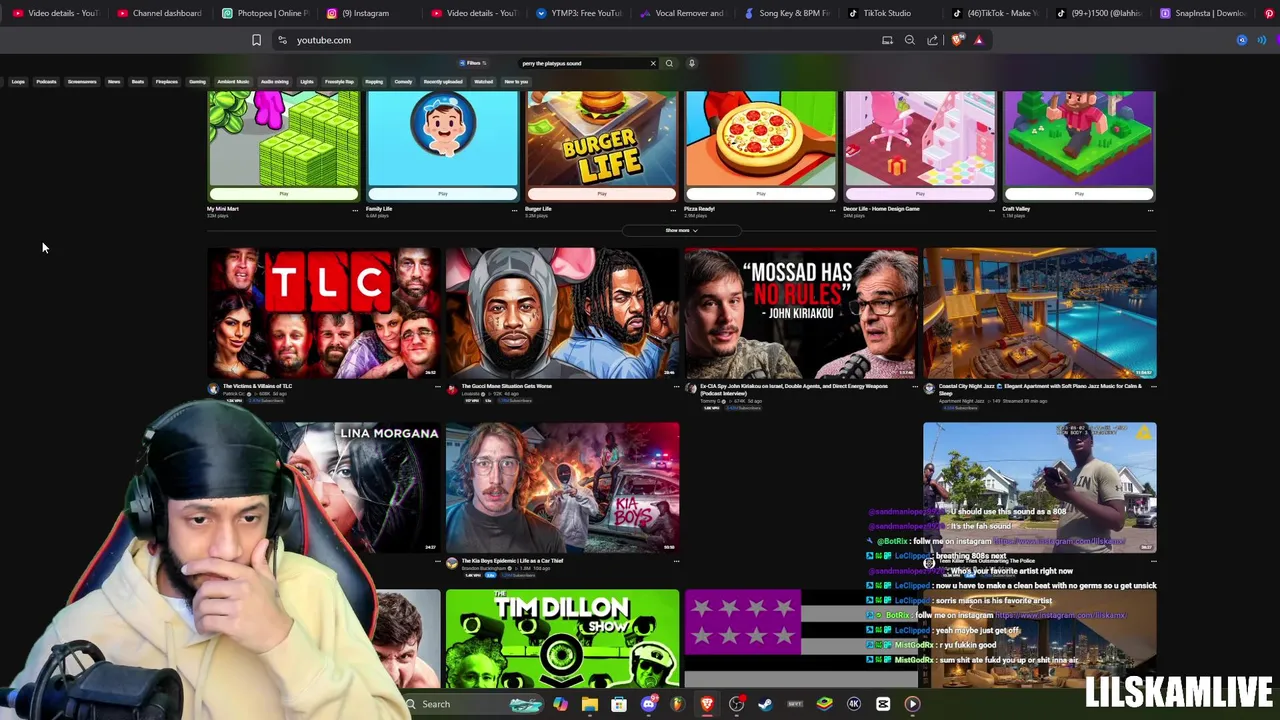Click the zoom magnifier icon in address bar
Viewport: 1280px width, 720px height.
tap(910, 40)
